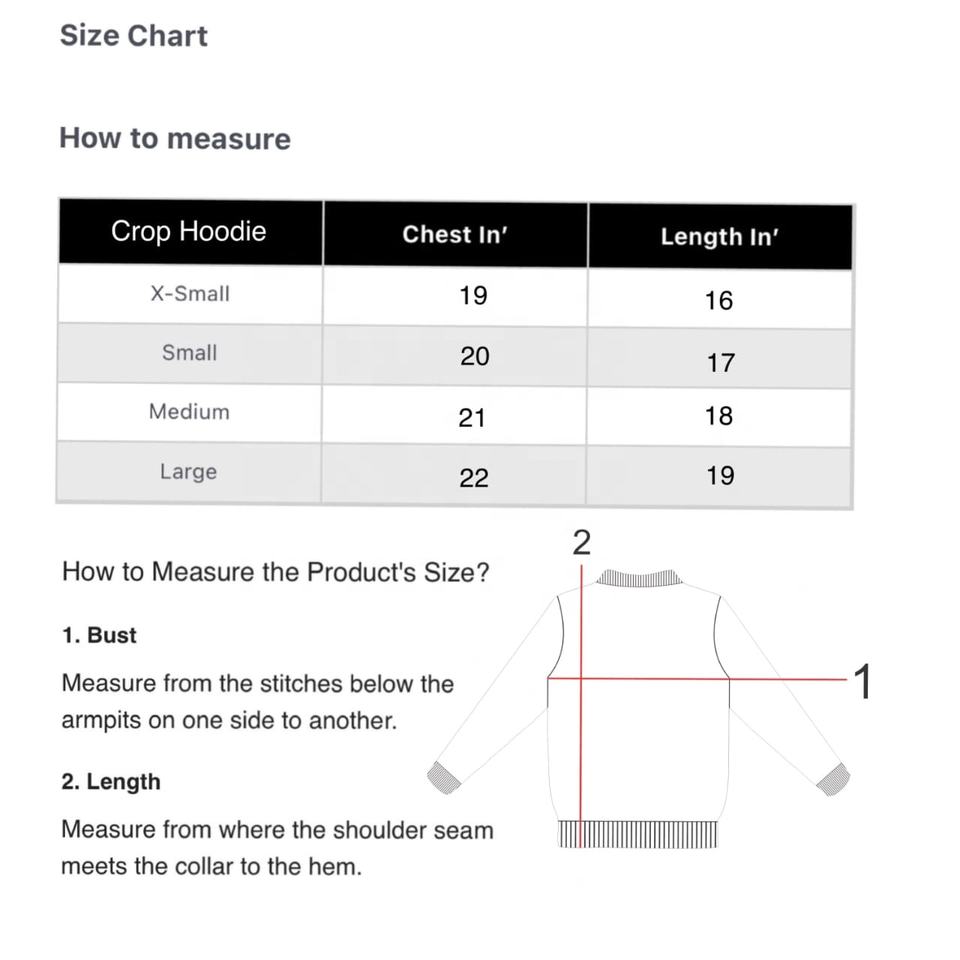Screen dimensions: 960x960
Task: Click the number 1 bust marker
Action: point(863,682)
